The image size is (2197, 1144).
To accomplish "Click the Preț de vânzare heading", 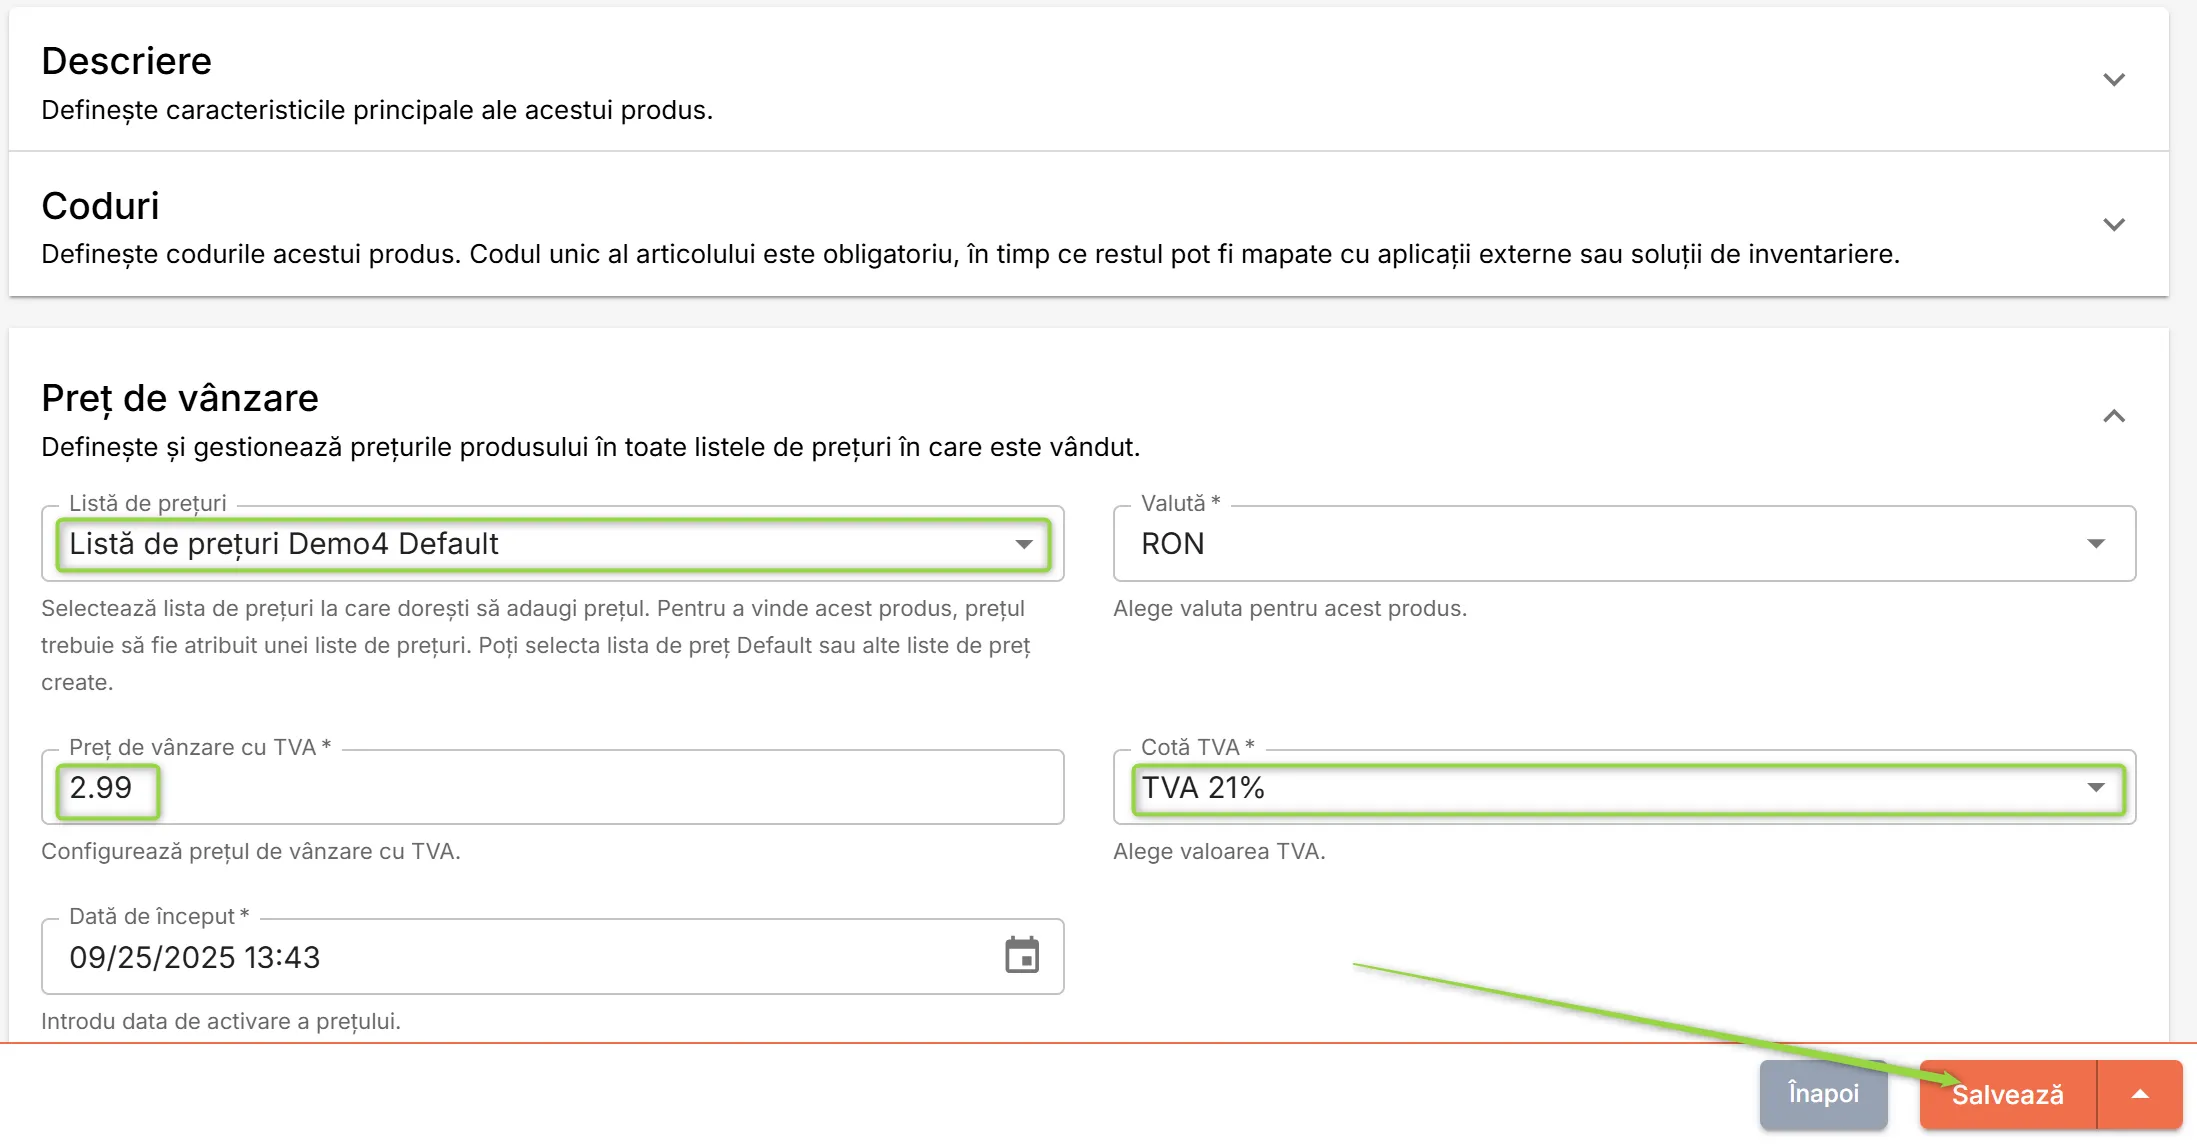I will 180,398.
